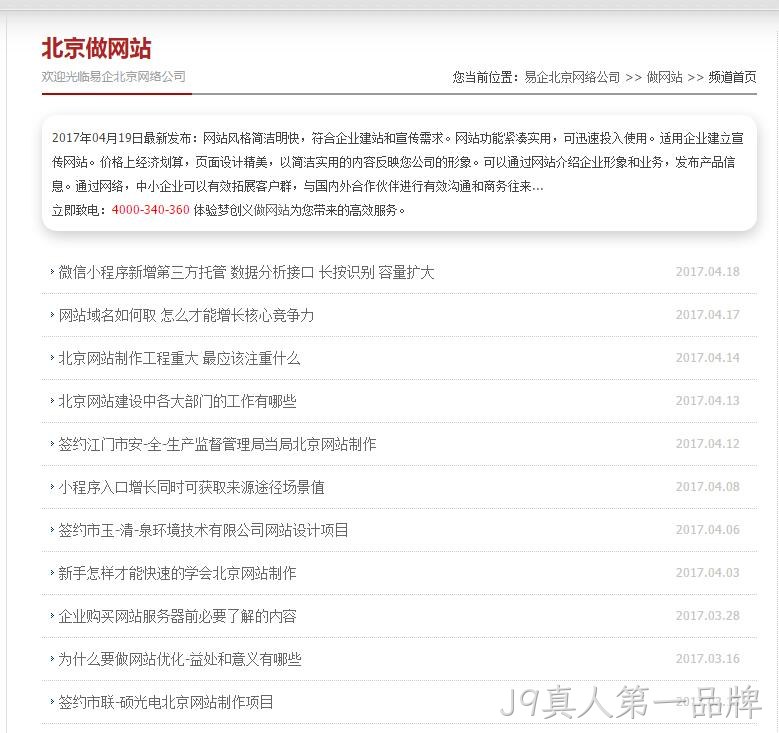This screenshot has height=733, width=779.
Task: Click the date 2017.04.18
Action: [707, 272]
